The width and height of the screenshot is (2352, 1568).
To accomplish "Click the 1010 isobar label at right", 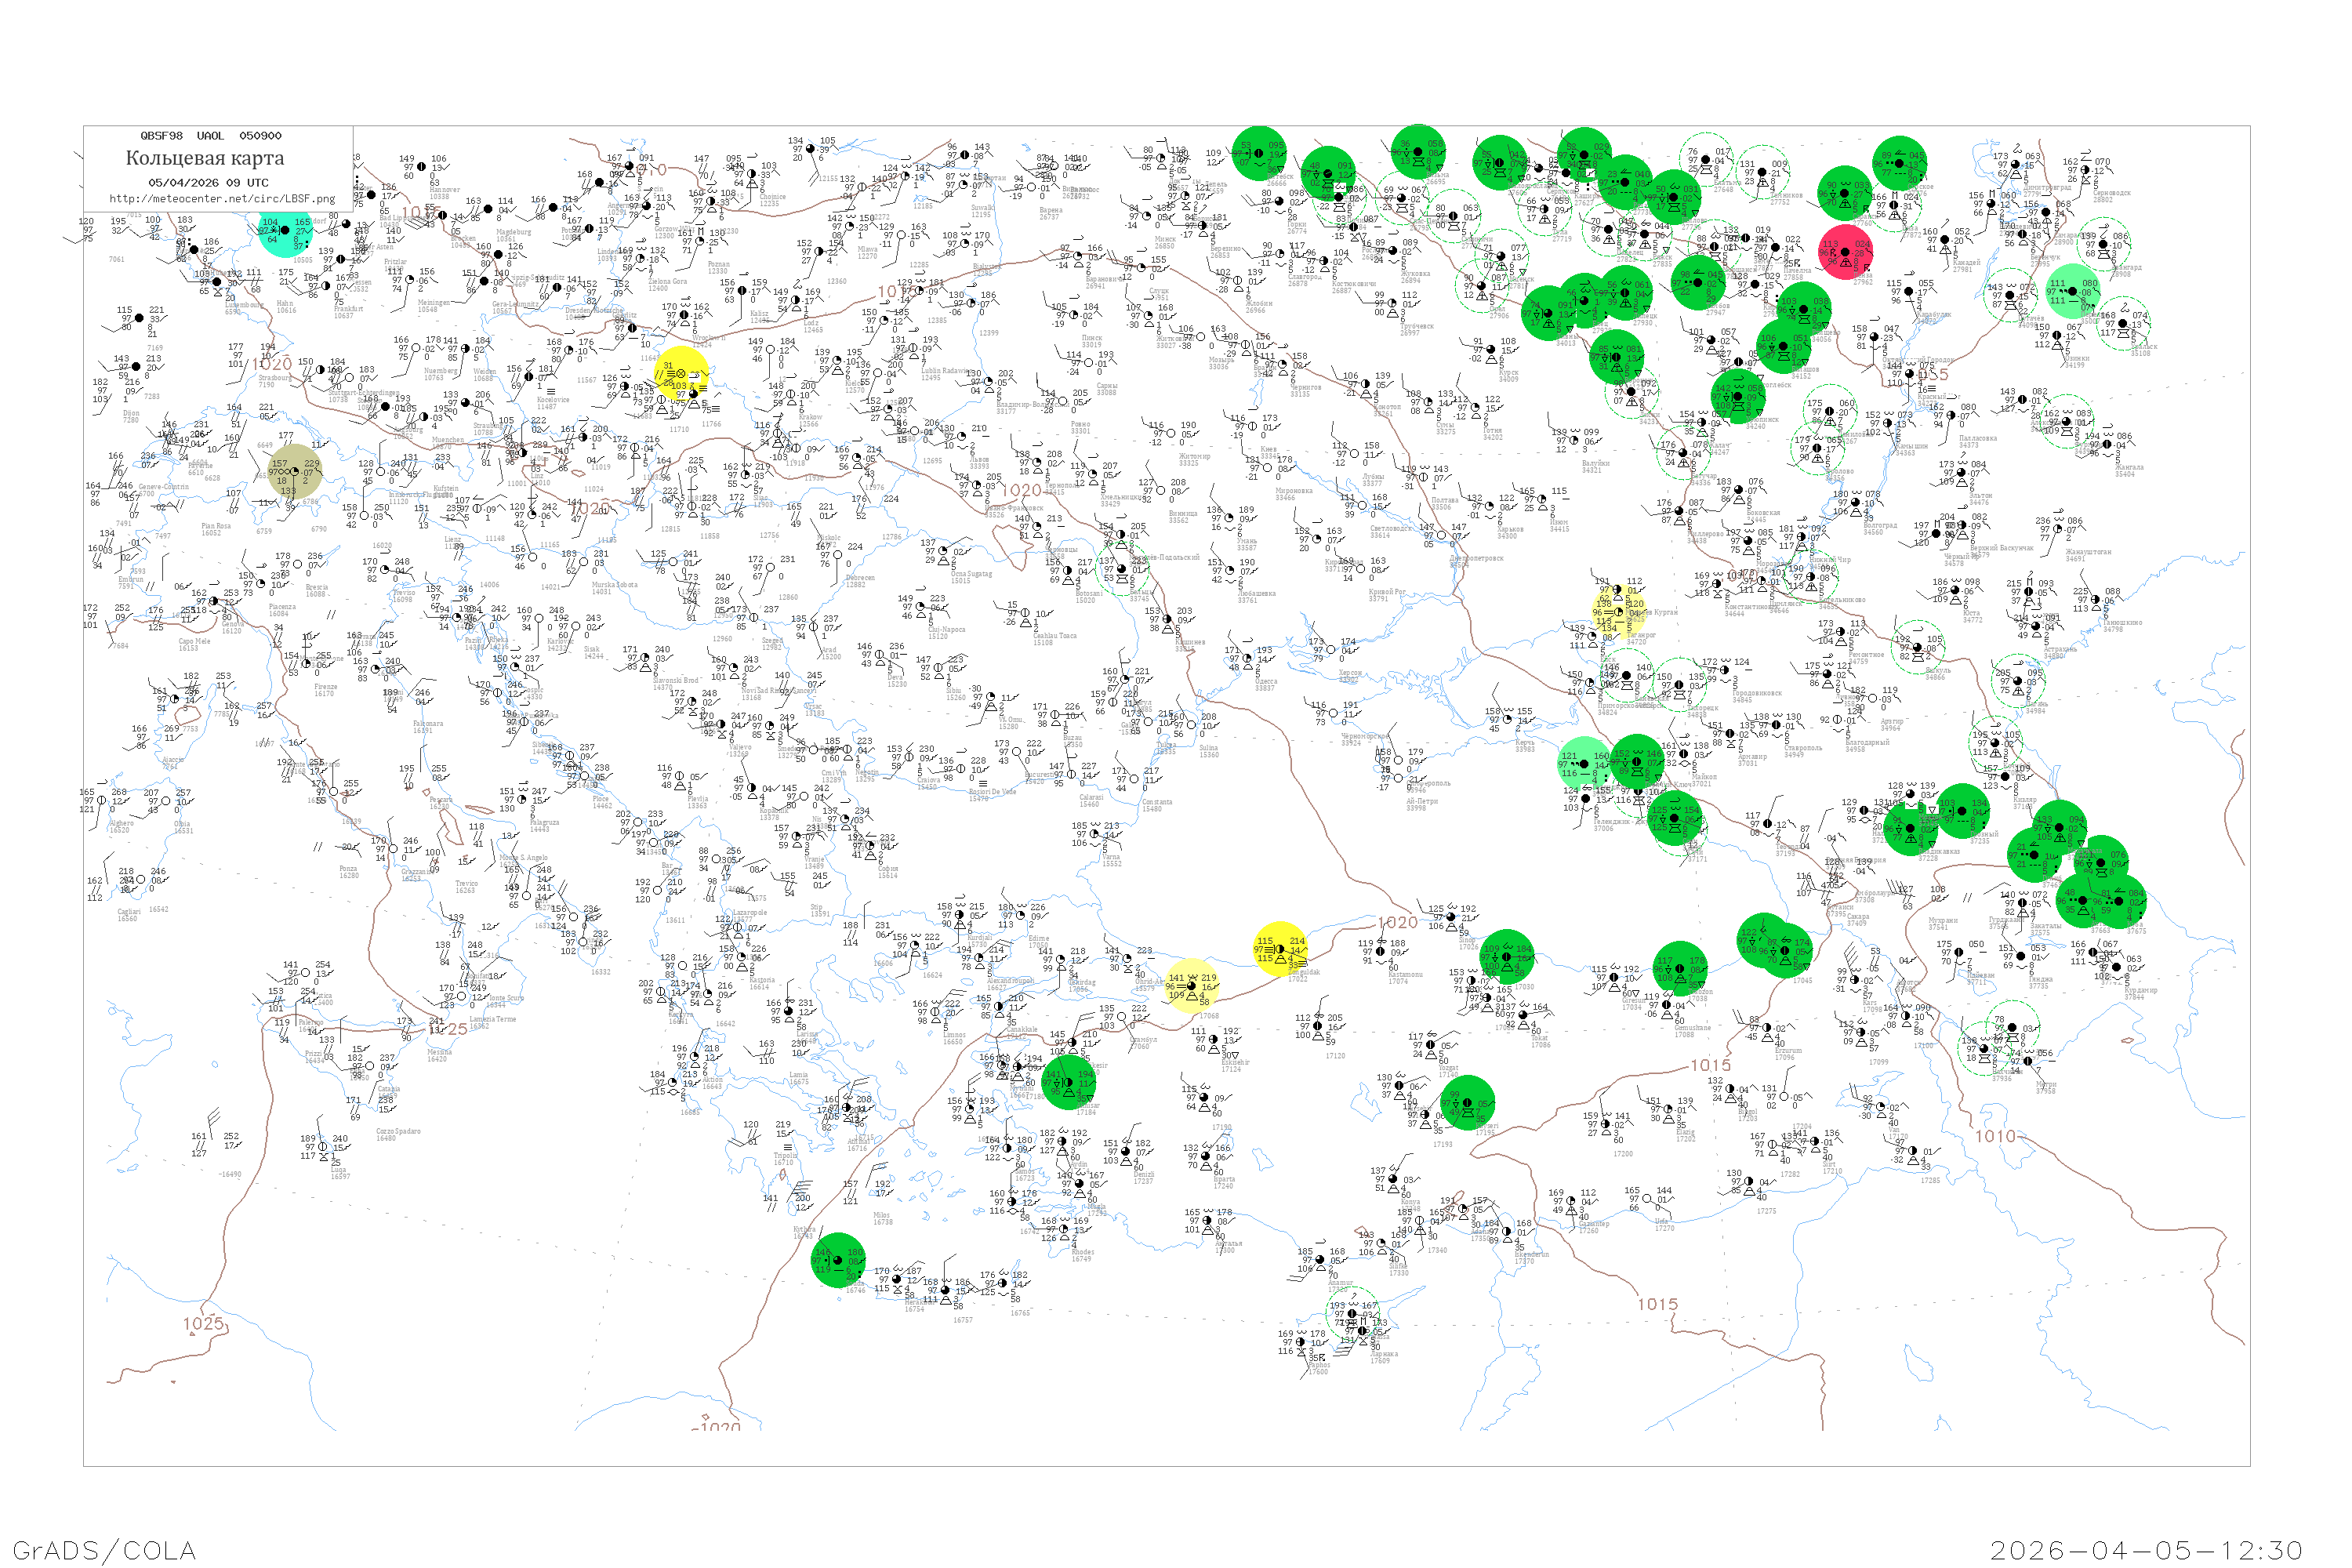I will coord(1995,1136).
